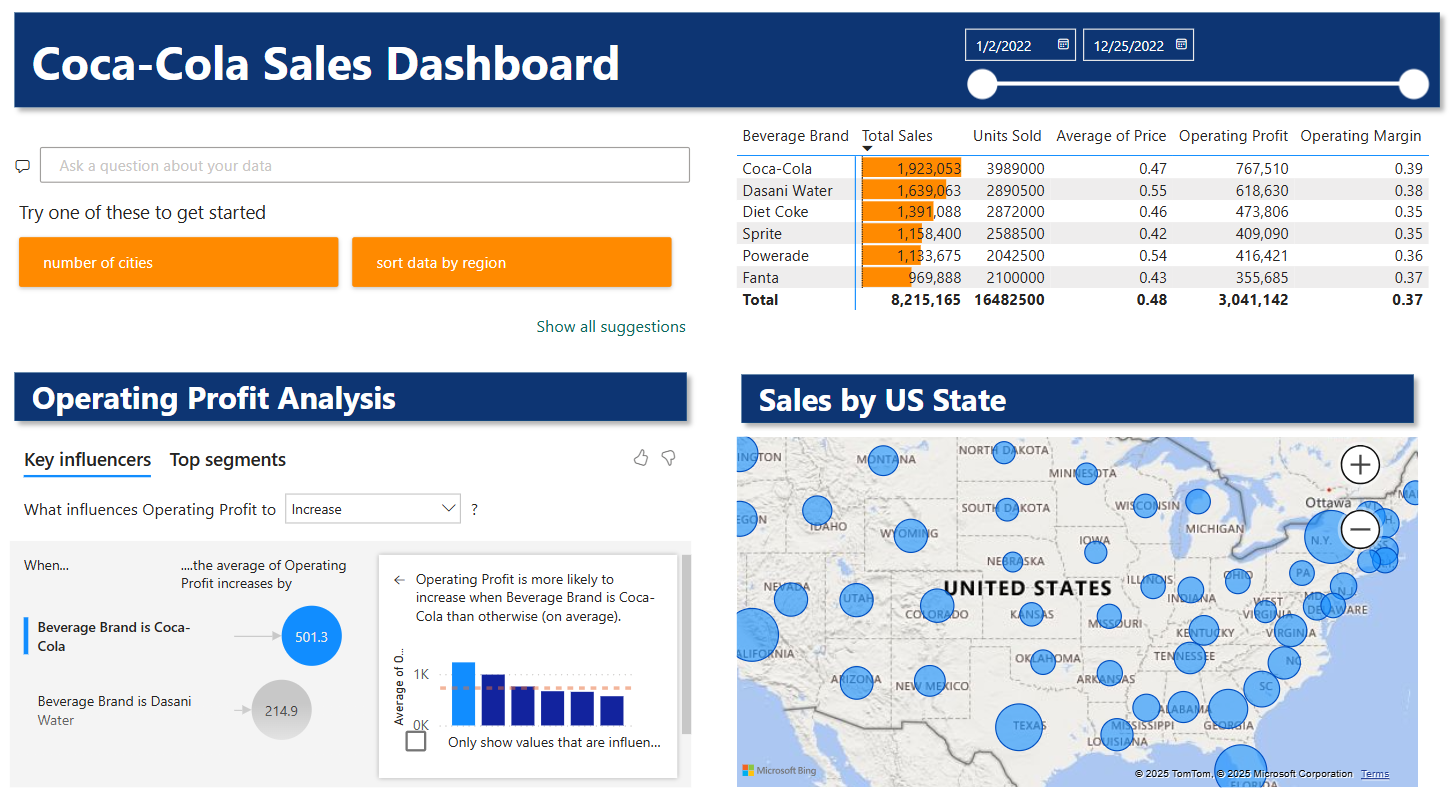Click the Total Sales bar for Coca-Cola
The height and width of the screenshot is (811, 1452).
(x=911, y=169)
